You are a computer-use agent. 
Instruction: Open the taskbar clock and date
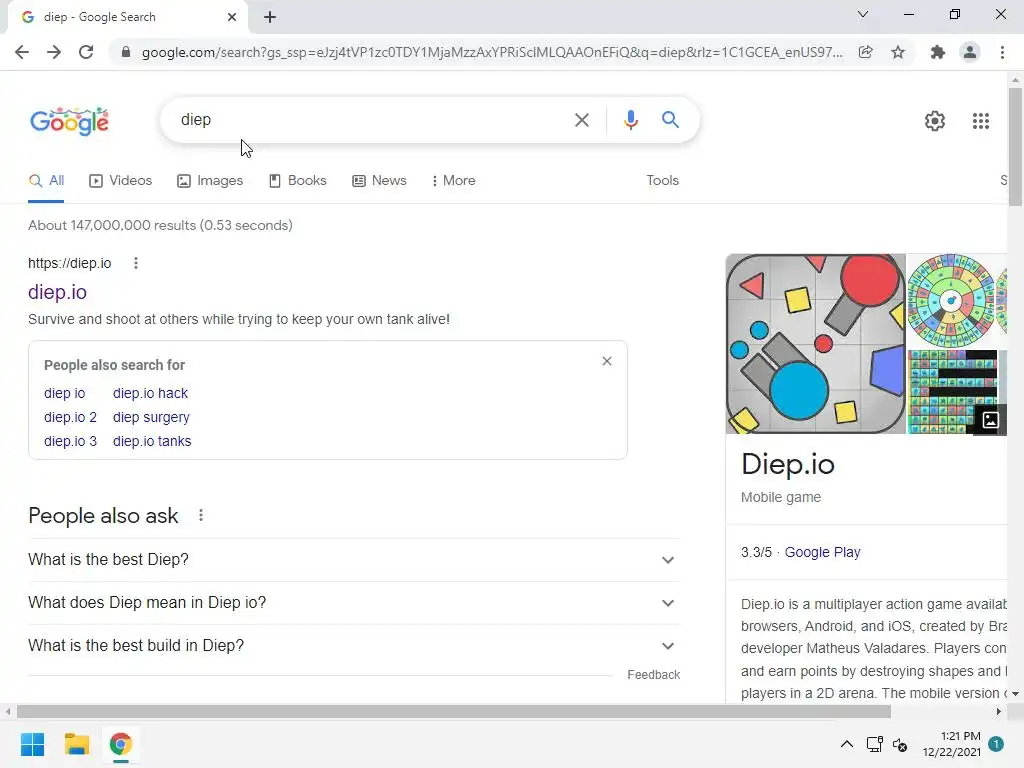952,744
